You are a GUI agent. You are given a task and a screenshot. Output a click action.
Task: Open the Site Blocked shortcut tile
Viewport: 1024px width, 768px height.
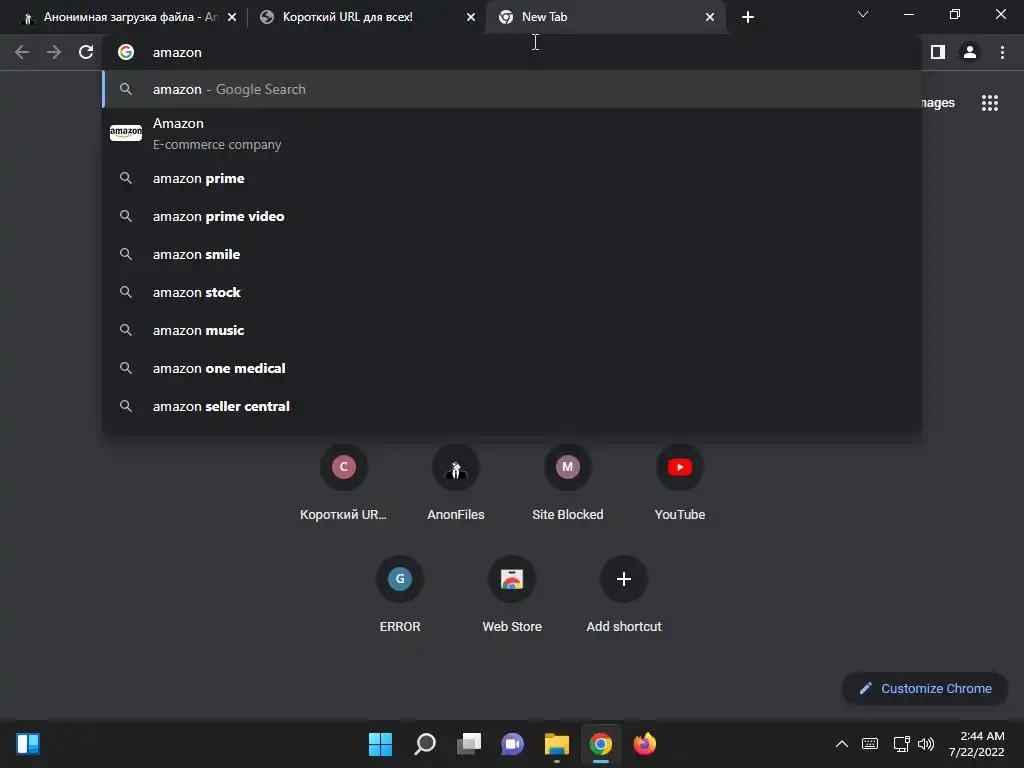pyautogui.click(x=568, y=482)
